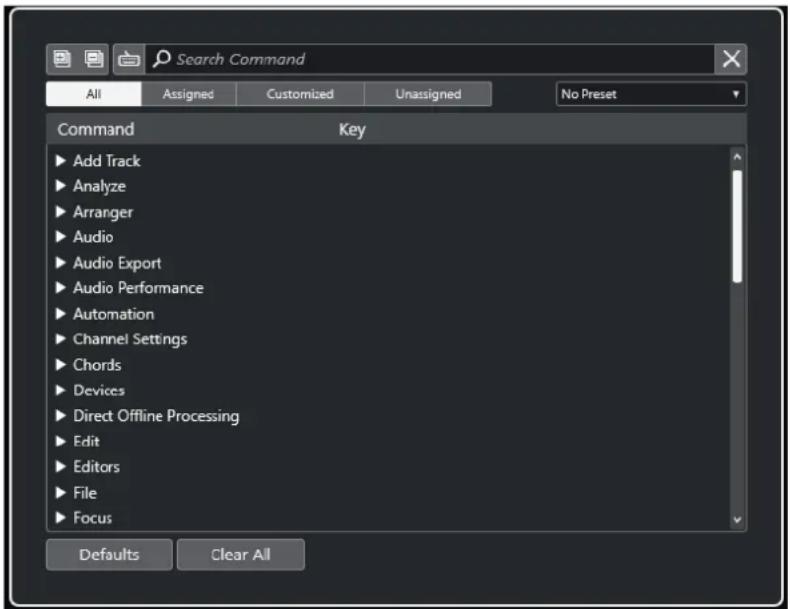
Task: Expand the Channel Settings category
Action: [x=61, y=339]
